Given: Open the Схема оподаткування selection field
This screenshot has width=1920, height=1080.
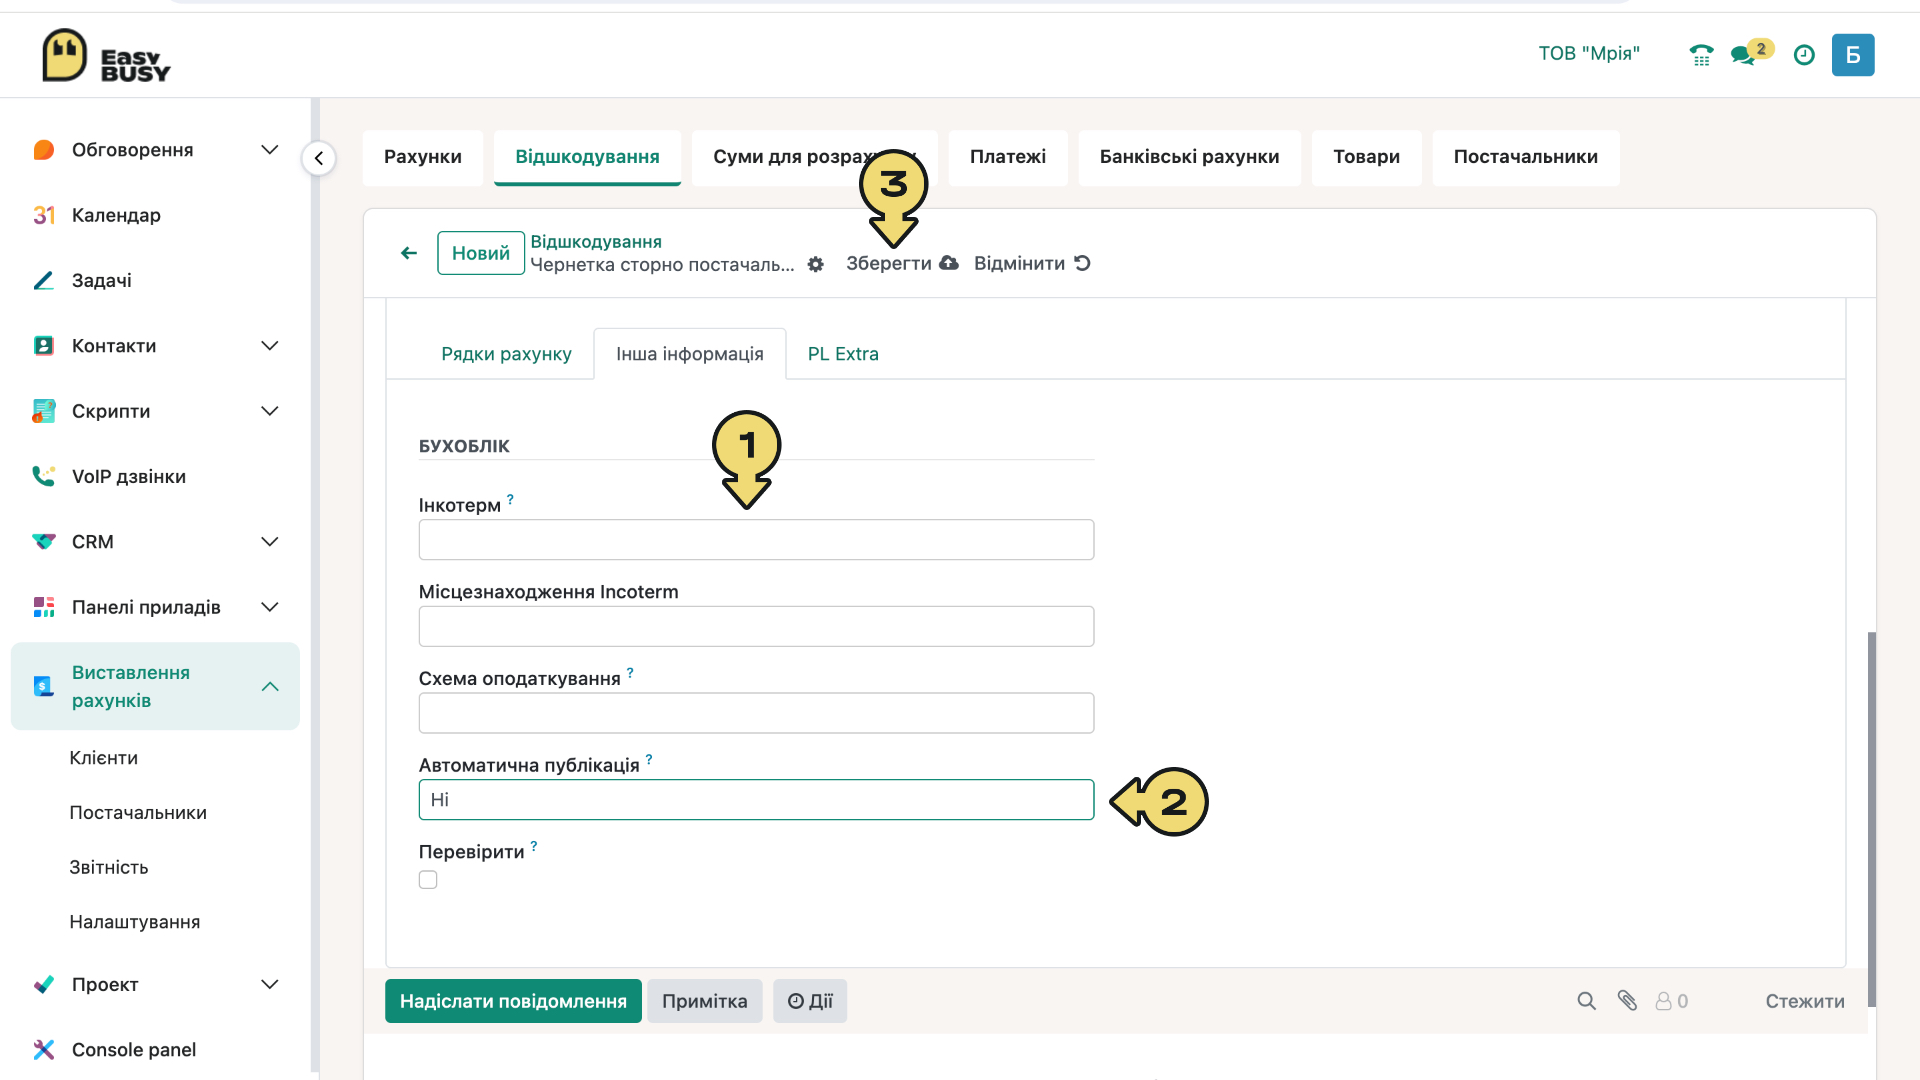Looking at the screenshot, I should 756,713.
